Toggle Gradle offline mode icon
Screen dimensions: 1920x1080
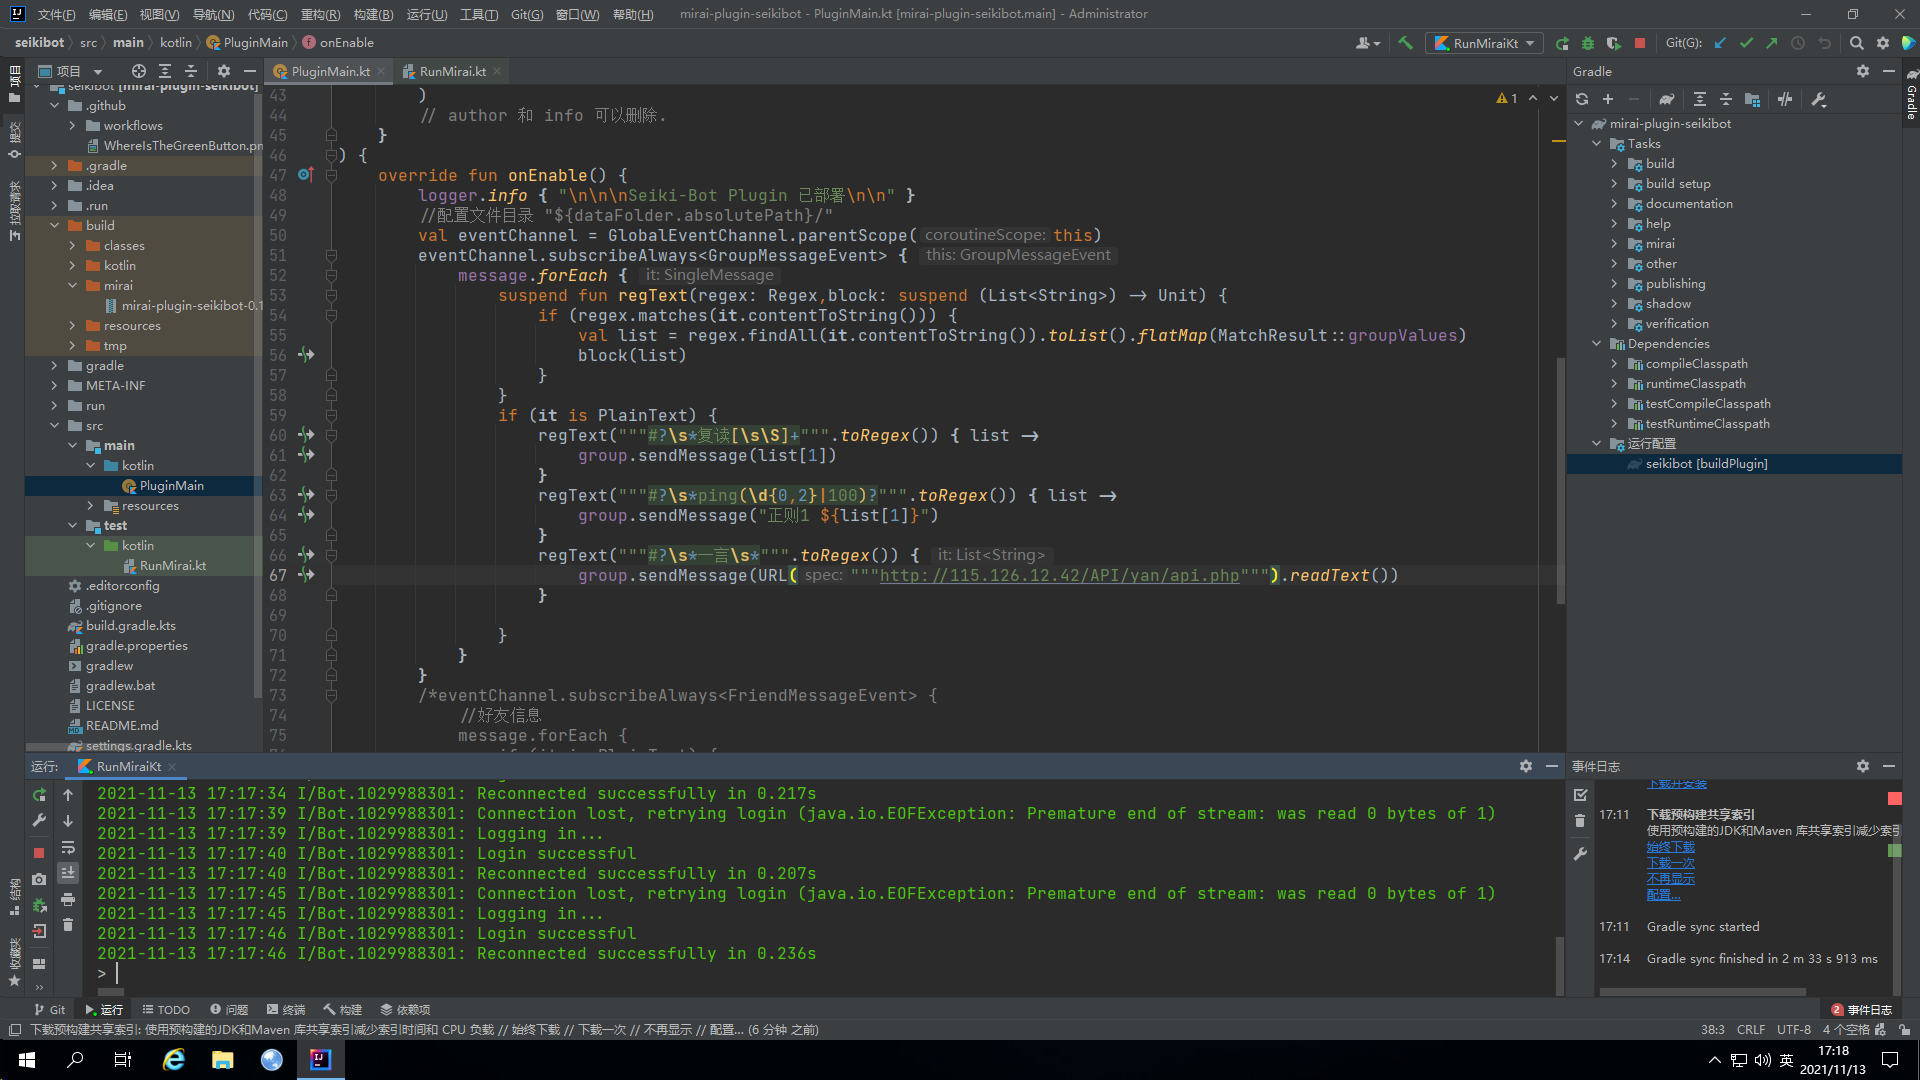(x=1785, y=99)
